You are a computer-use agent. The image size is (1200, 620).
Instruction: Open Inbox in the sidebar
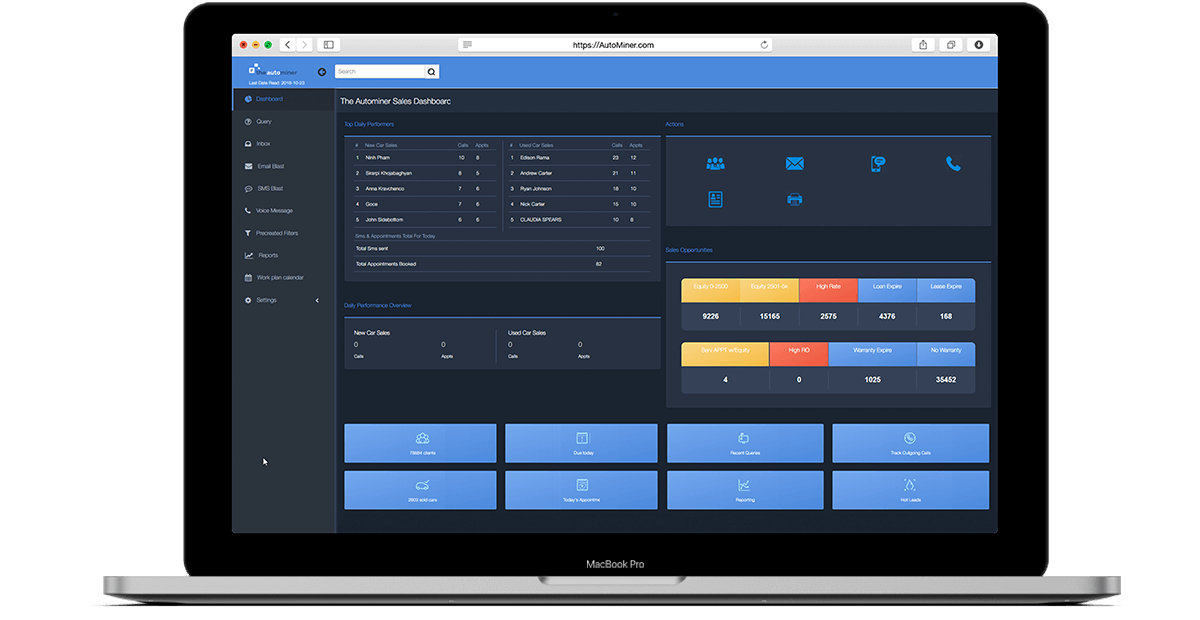click(x=284, y=144)
